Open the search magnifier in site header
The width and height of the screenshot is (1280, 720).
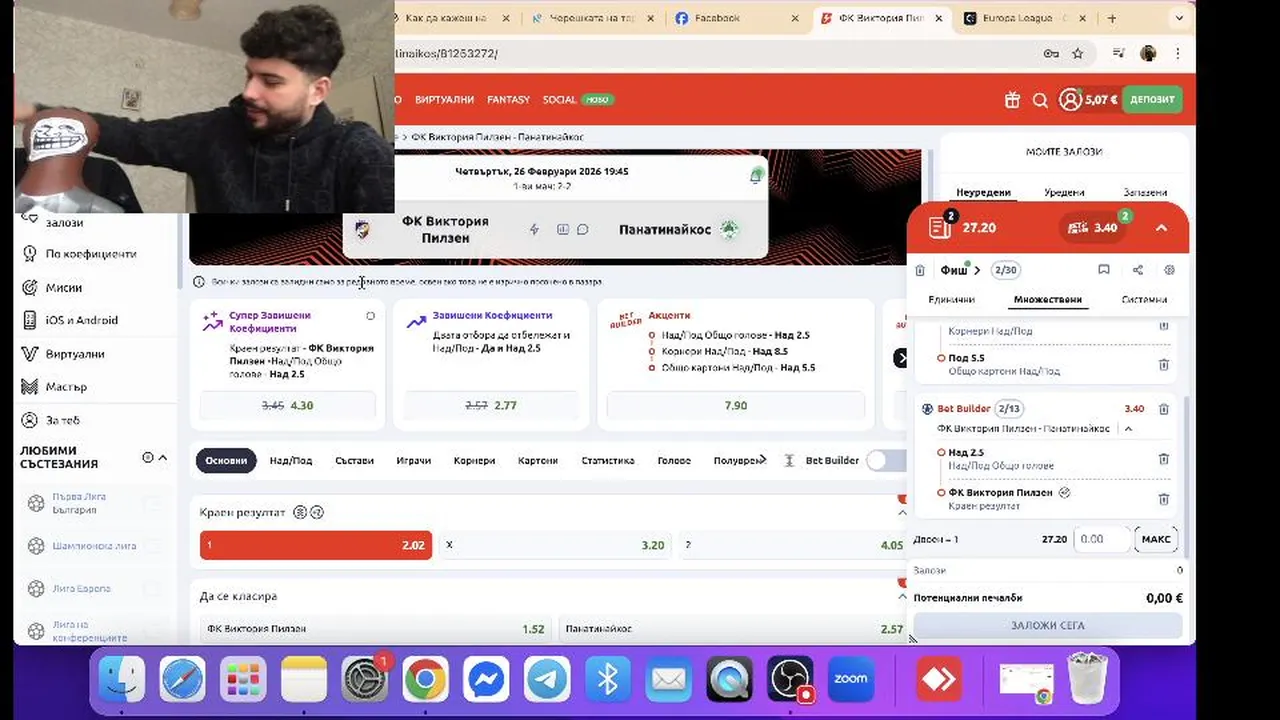(1040, 100)
